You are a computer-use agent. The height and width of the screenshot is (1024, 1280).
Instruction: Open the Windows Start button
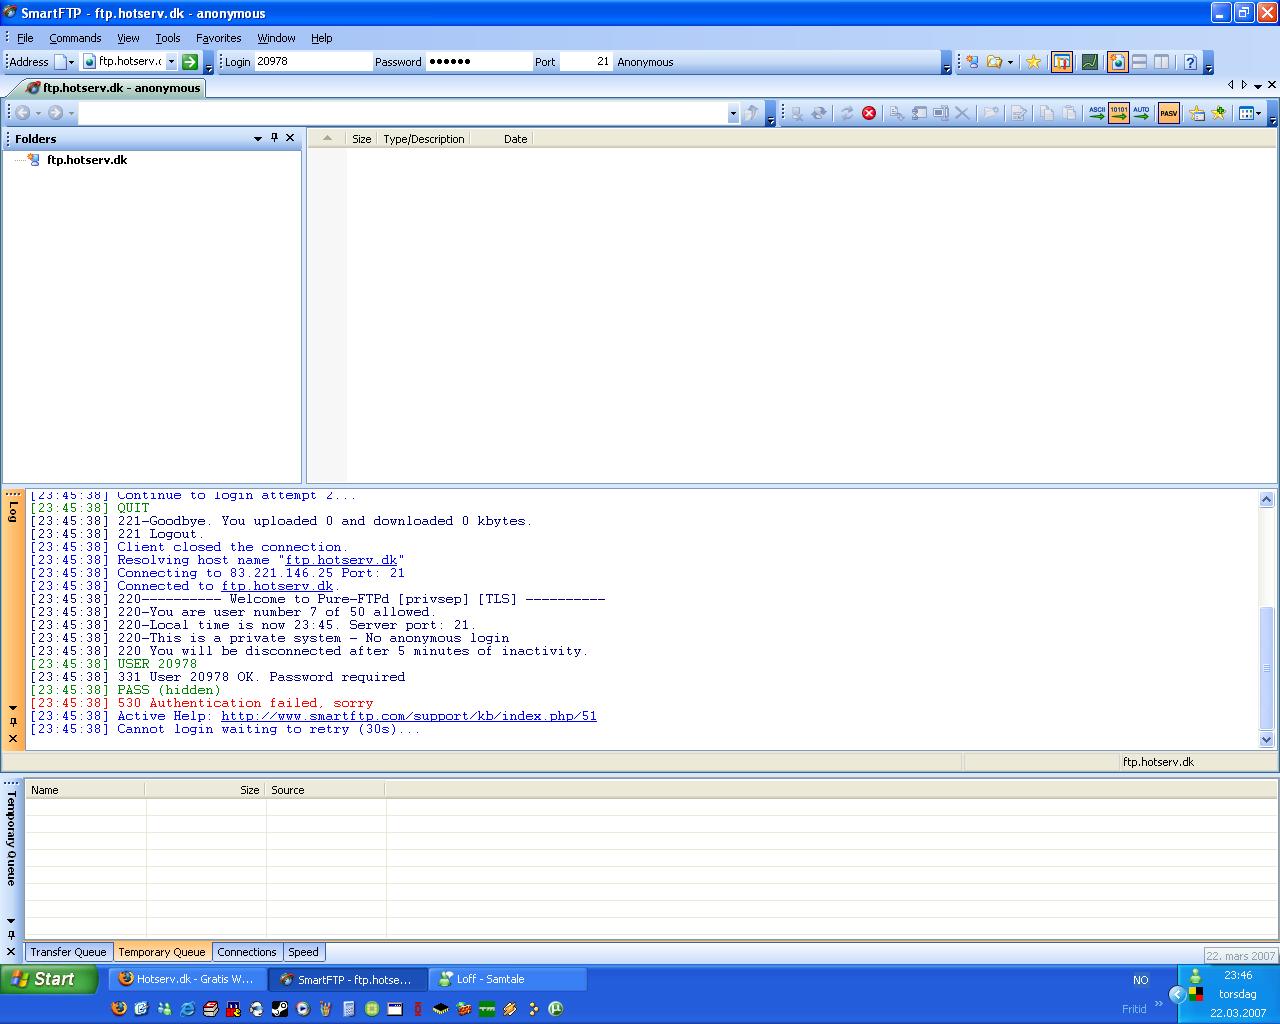click(50, 979)
